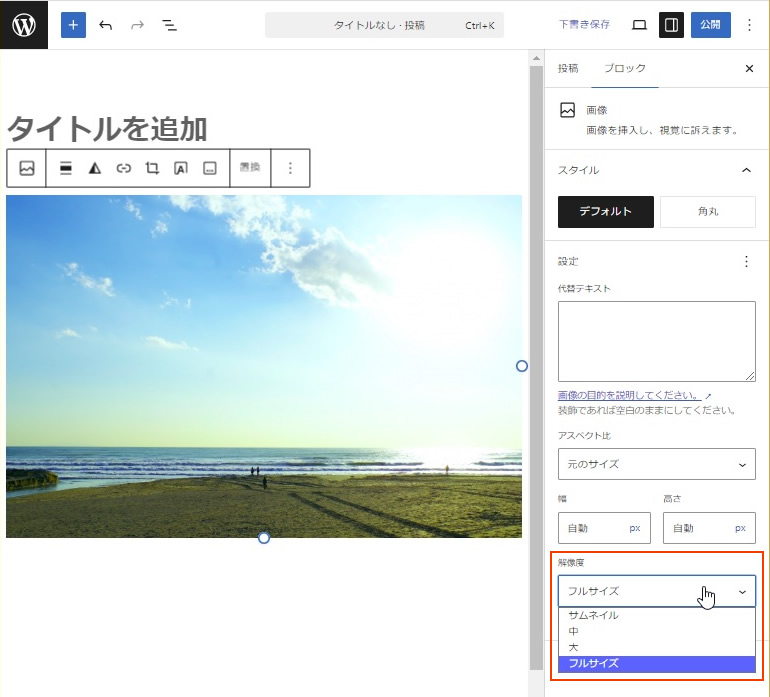Switch to the ブロック tab
770x697 pixels.
pos(625,68)
